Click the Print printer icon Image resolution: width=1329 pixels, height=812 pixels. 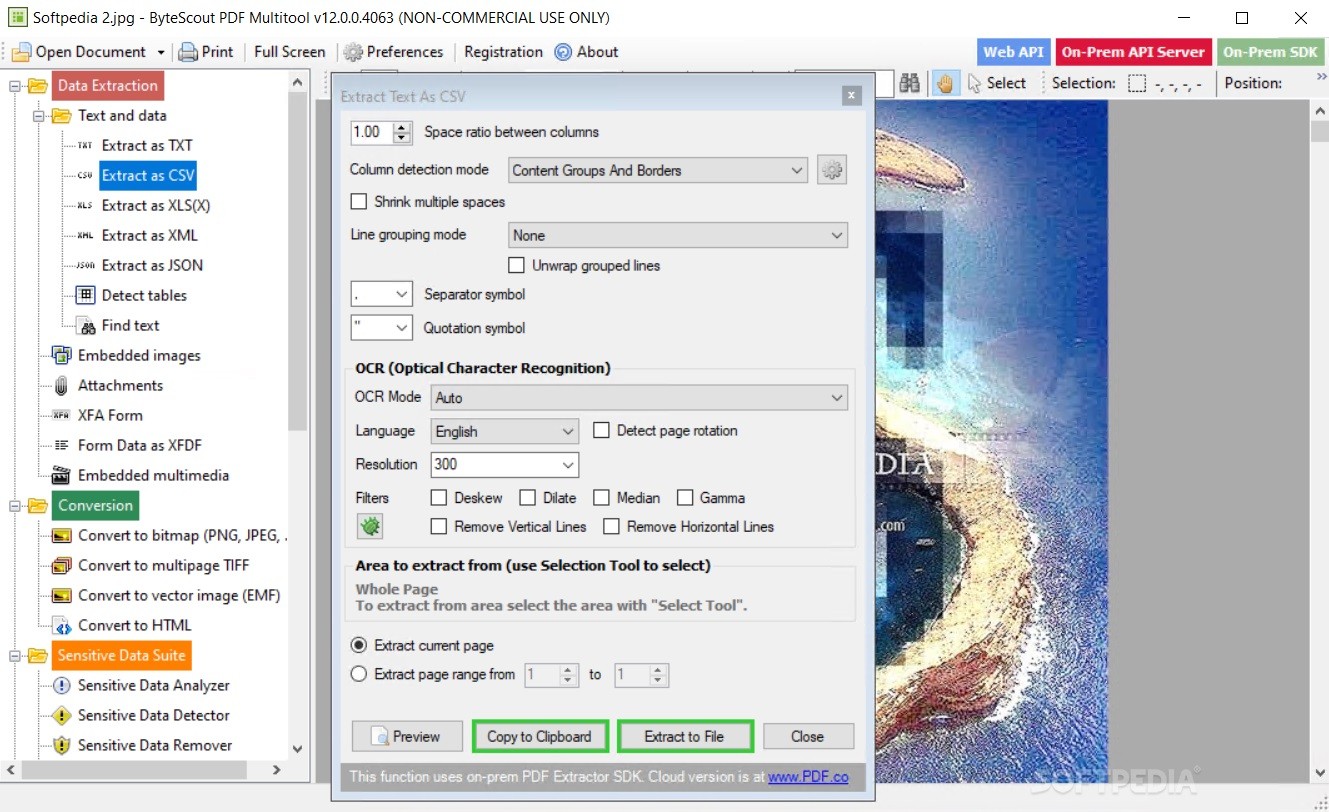(188, 52)
